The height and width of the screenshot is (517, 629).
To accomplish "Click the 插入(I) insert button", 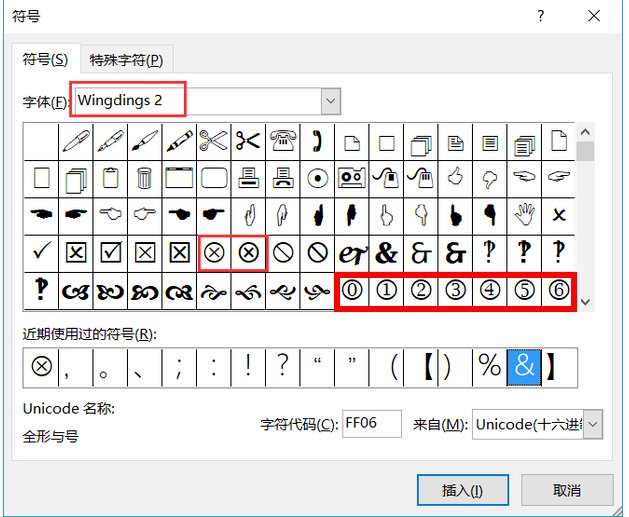I will [x=463, y=490].
